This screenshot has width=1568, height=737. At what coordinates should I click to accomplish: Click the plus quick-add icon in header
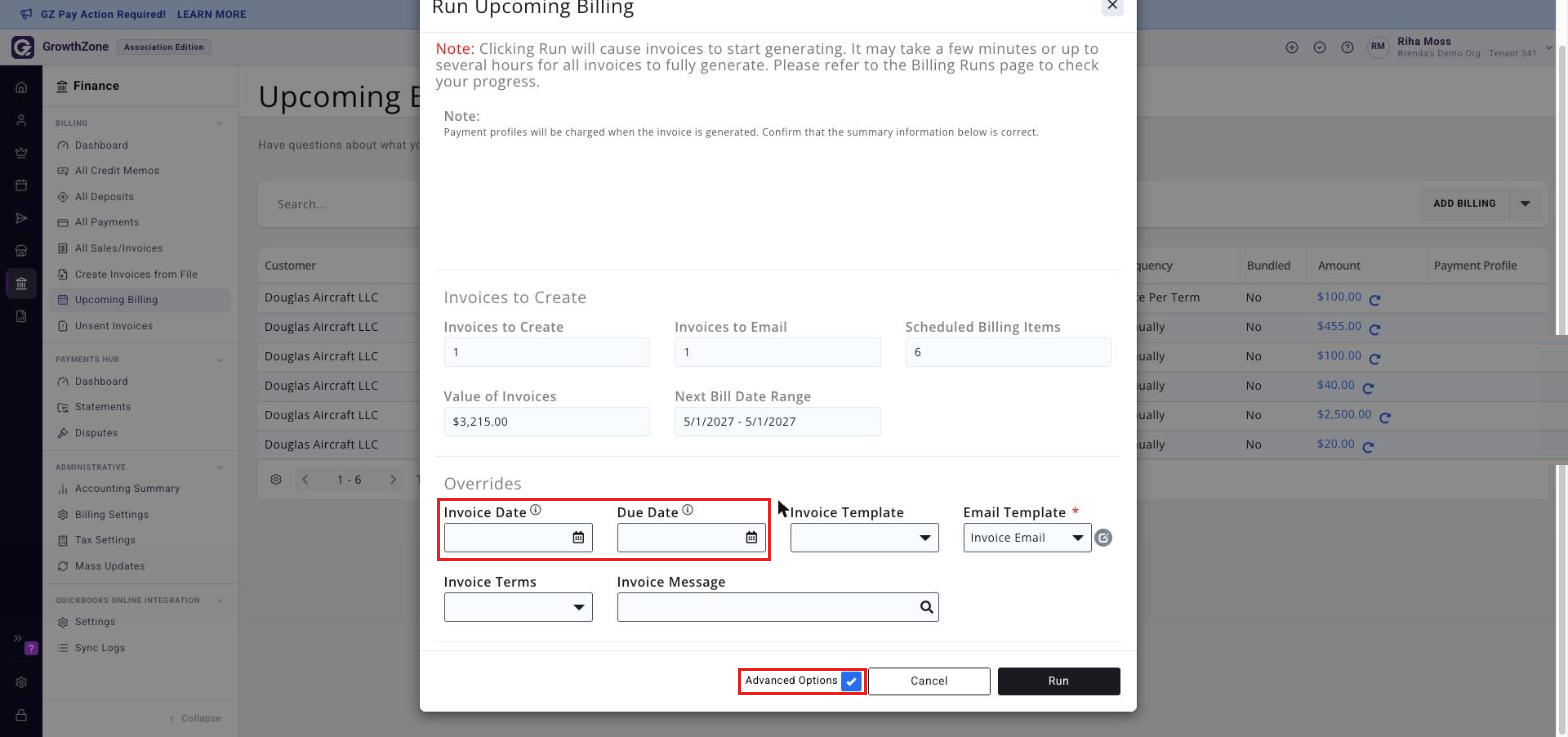point(1292,47)
